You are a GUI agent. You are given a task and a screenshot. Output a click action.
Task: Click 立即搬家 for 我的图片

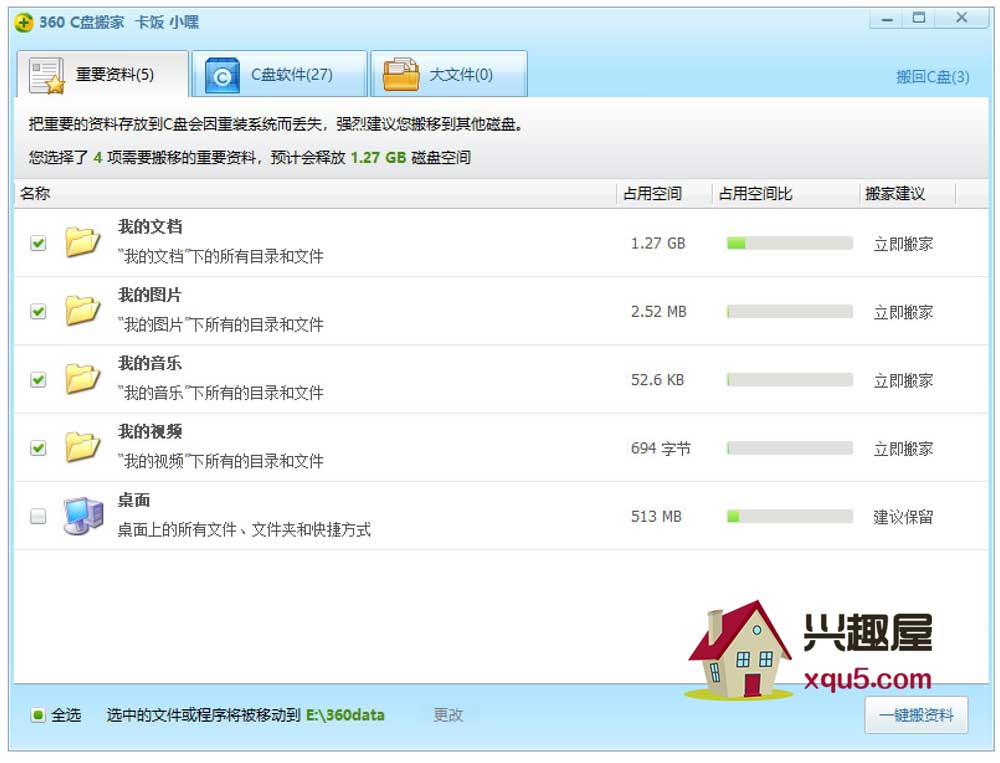pyautogui.click(x=903, y=312)
